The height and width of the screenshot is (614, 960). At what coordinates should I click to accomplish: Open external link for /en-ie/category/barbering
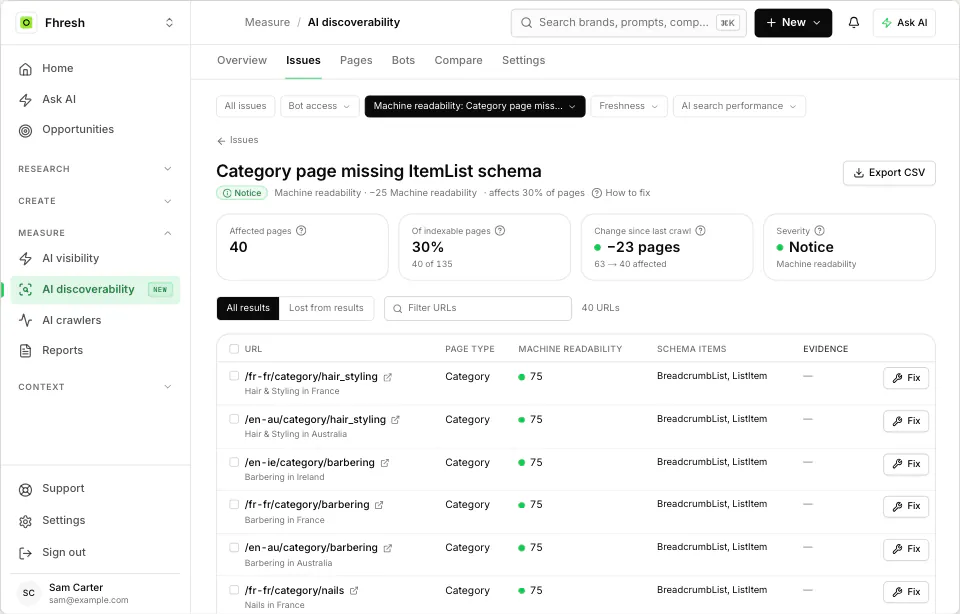tap(384, 463)
